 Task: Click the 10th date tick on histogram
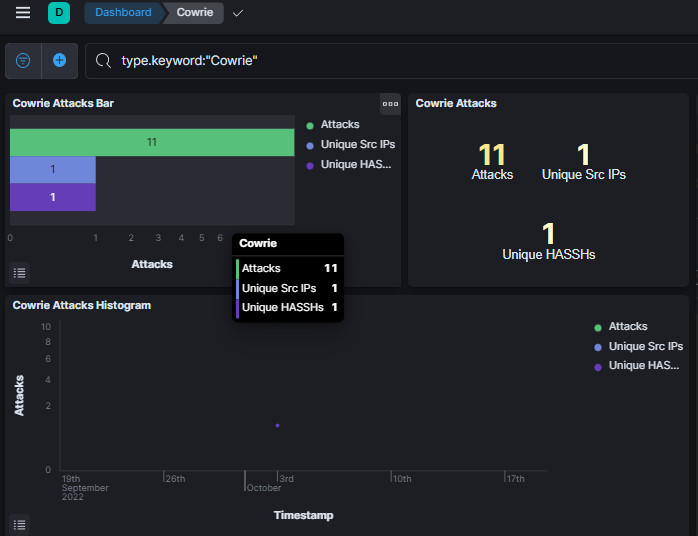[402, 479]
